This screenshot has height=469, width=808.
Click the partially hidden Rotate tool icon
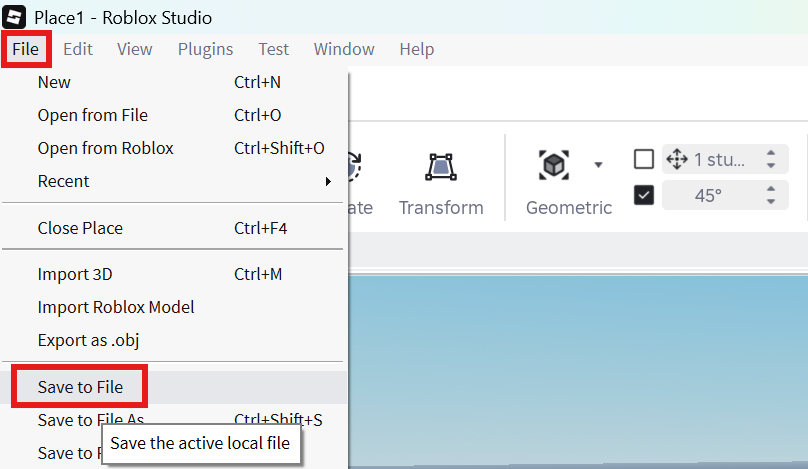(x=354, y=165)
